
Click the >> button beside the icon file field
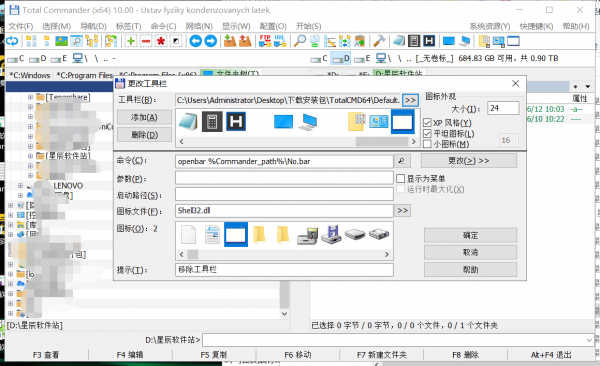[x=403, y=211]
